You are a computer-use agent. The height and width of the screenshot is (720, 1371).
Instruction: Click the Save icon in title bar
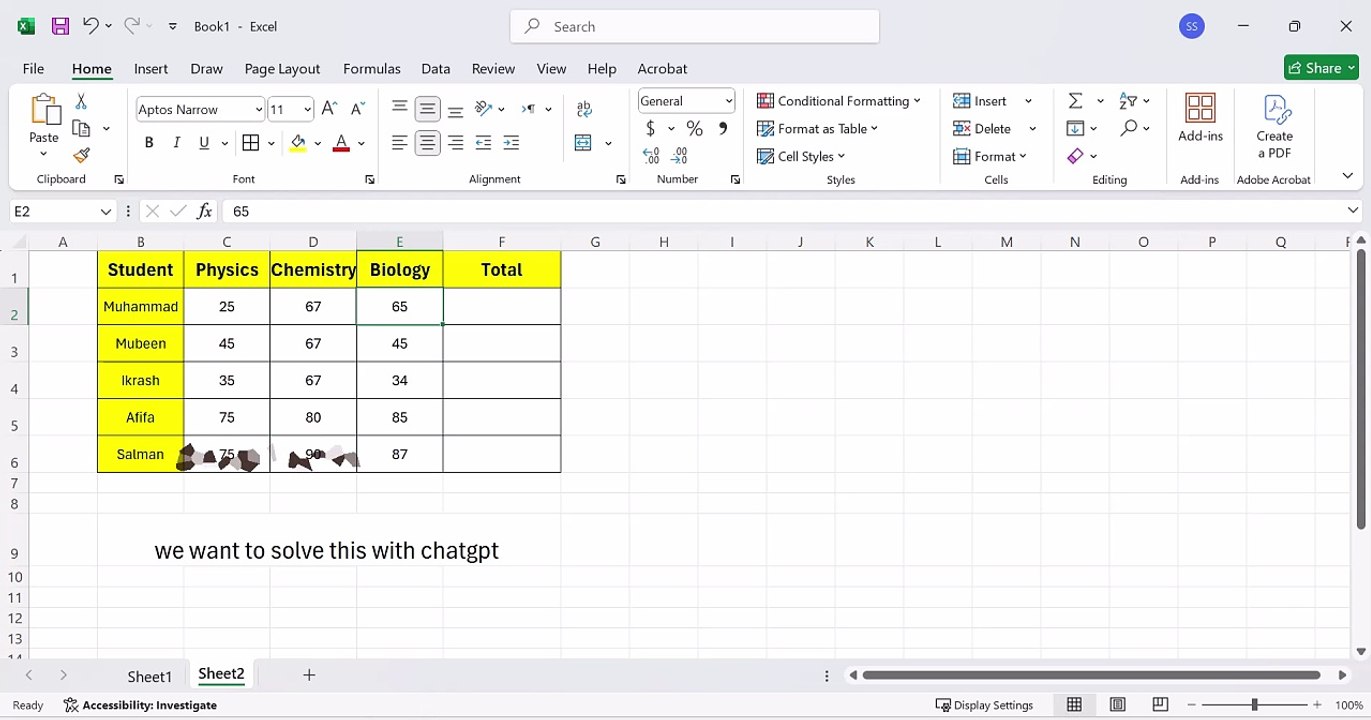point(60,26)
